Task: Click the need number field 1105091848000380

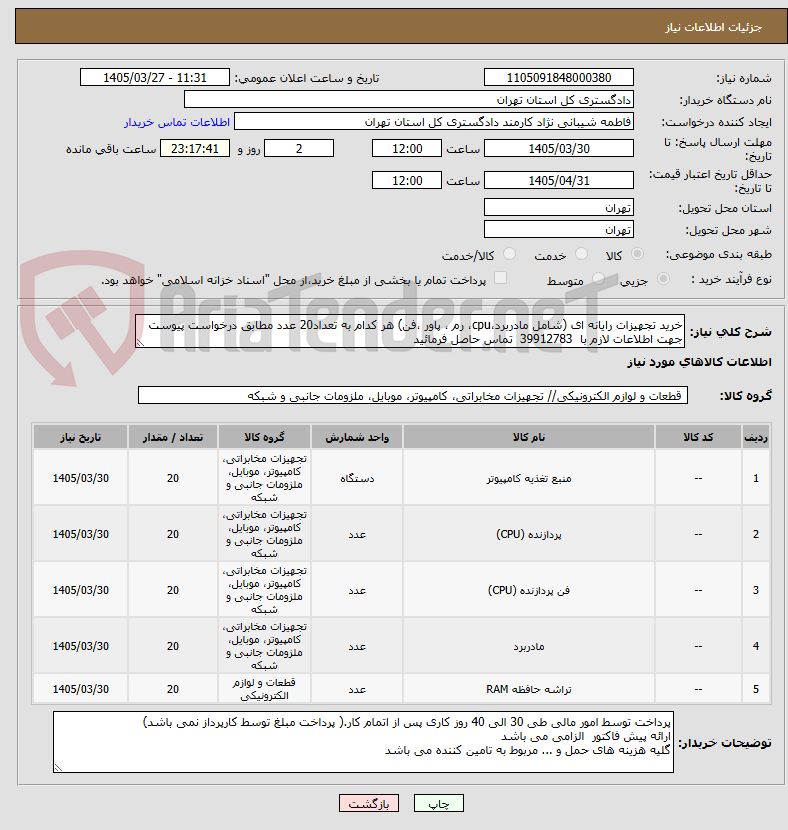Action: pyautogui.click(x=559, y=77)
